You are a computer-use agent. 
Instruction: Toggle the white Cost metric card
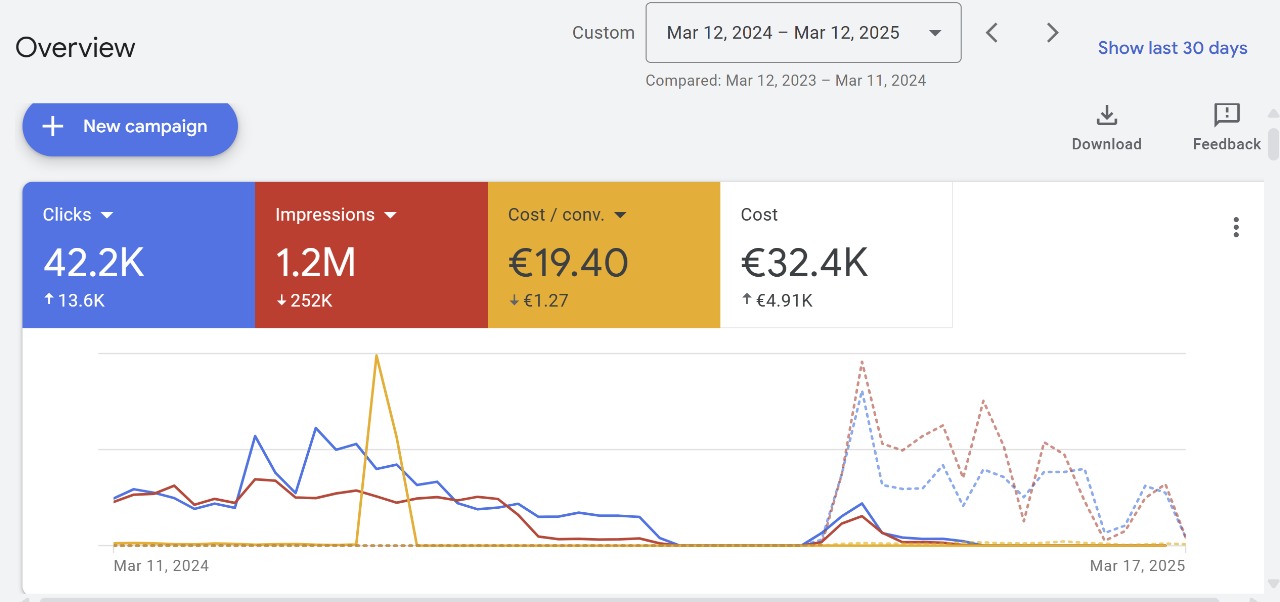[836, 255]
